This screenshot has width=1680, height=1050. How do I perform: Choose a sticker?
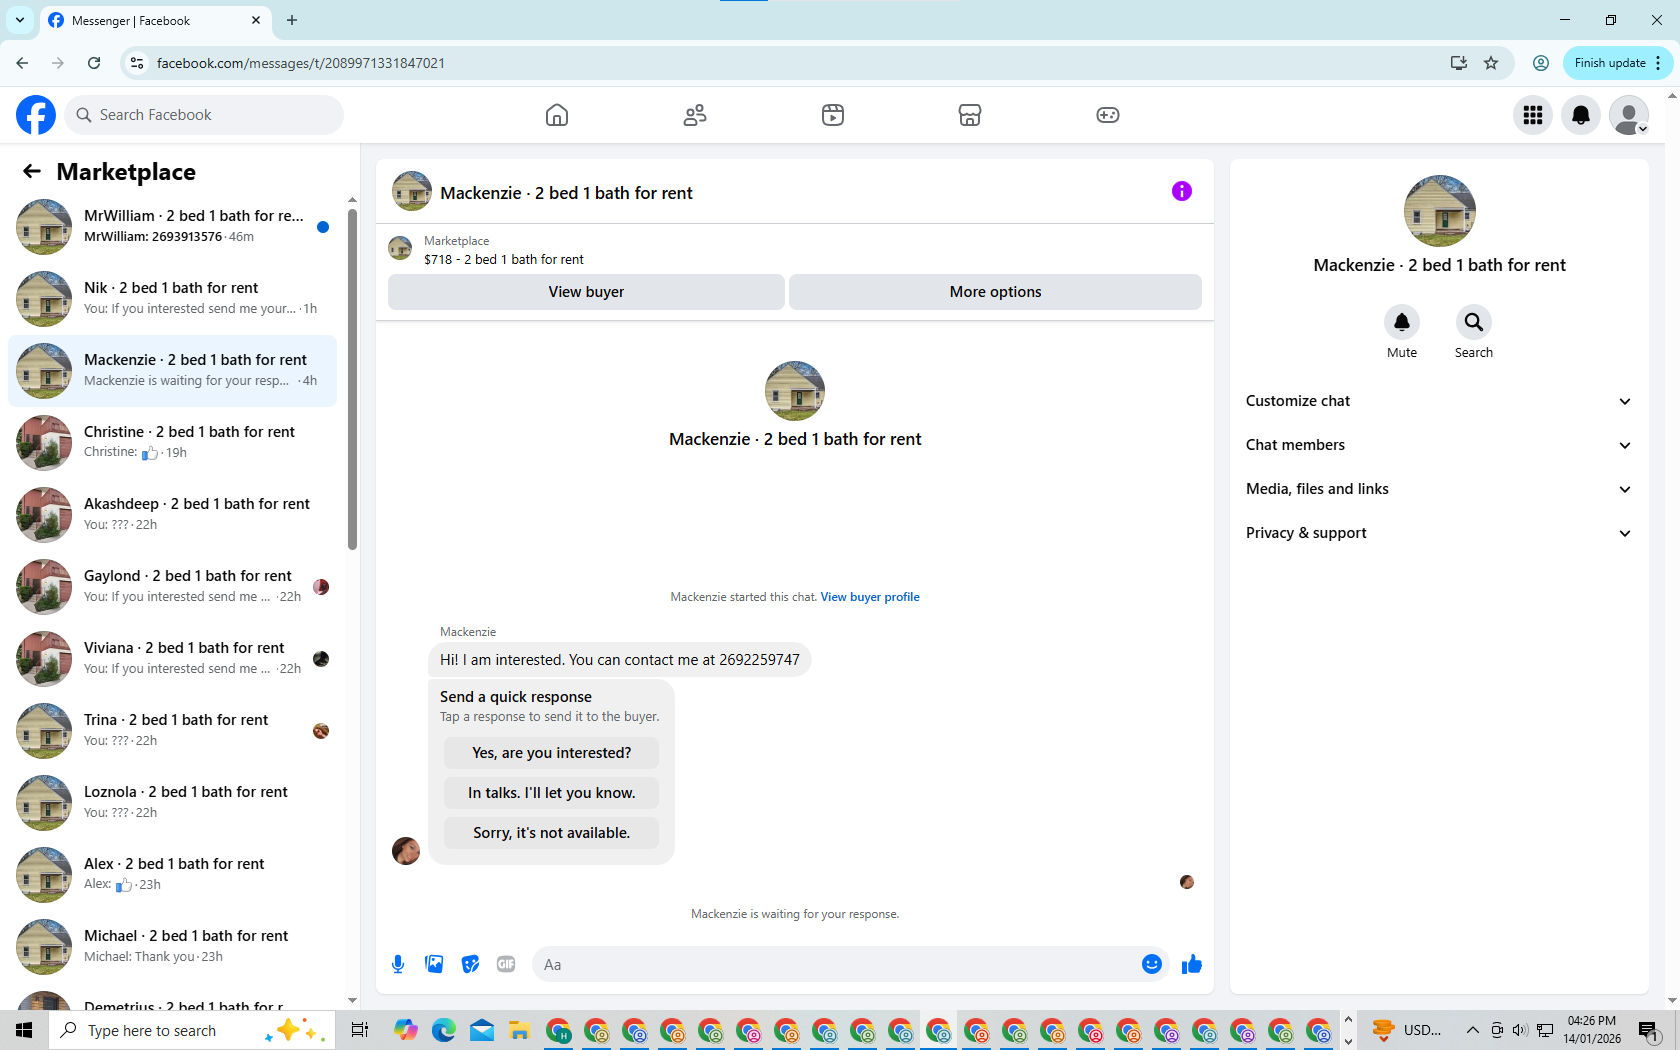(470, 964)
